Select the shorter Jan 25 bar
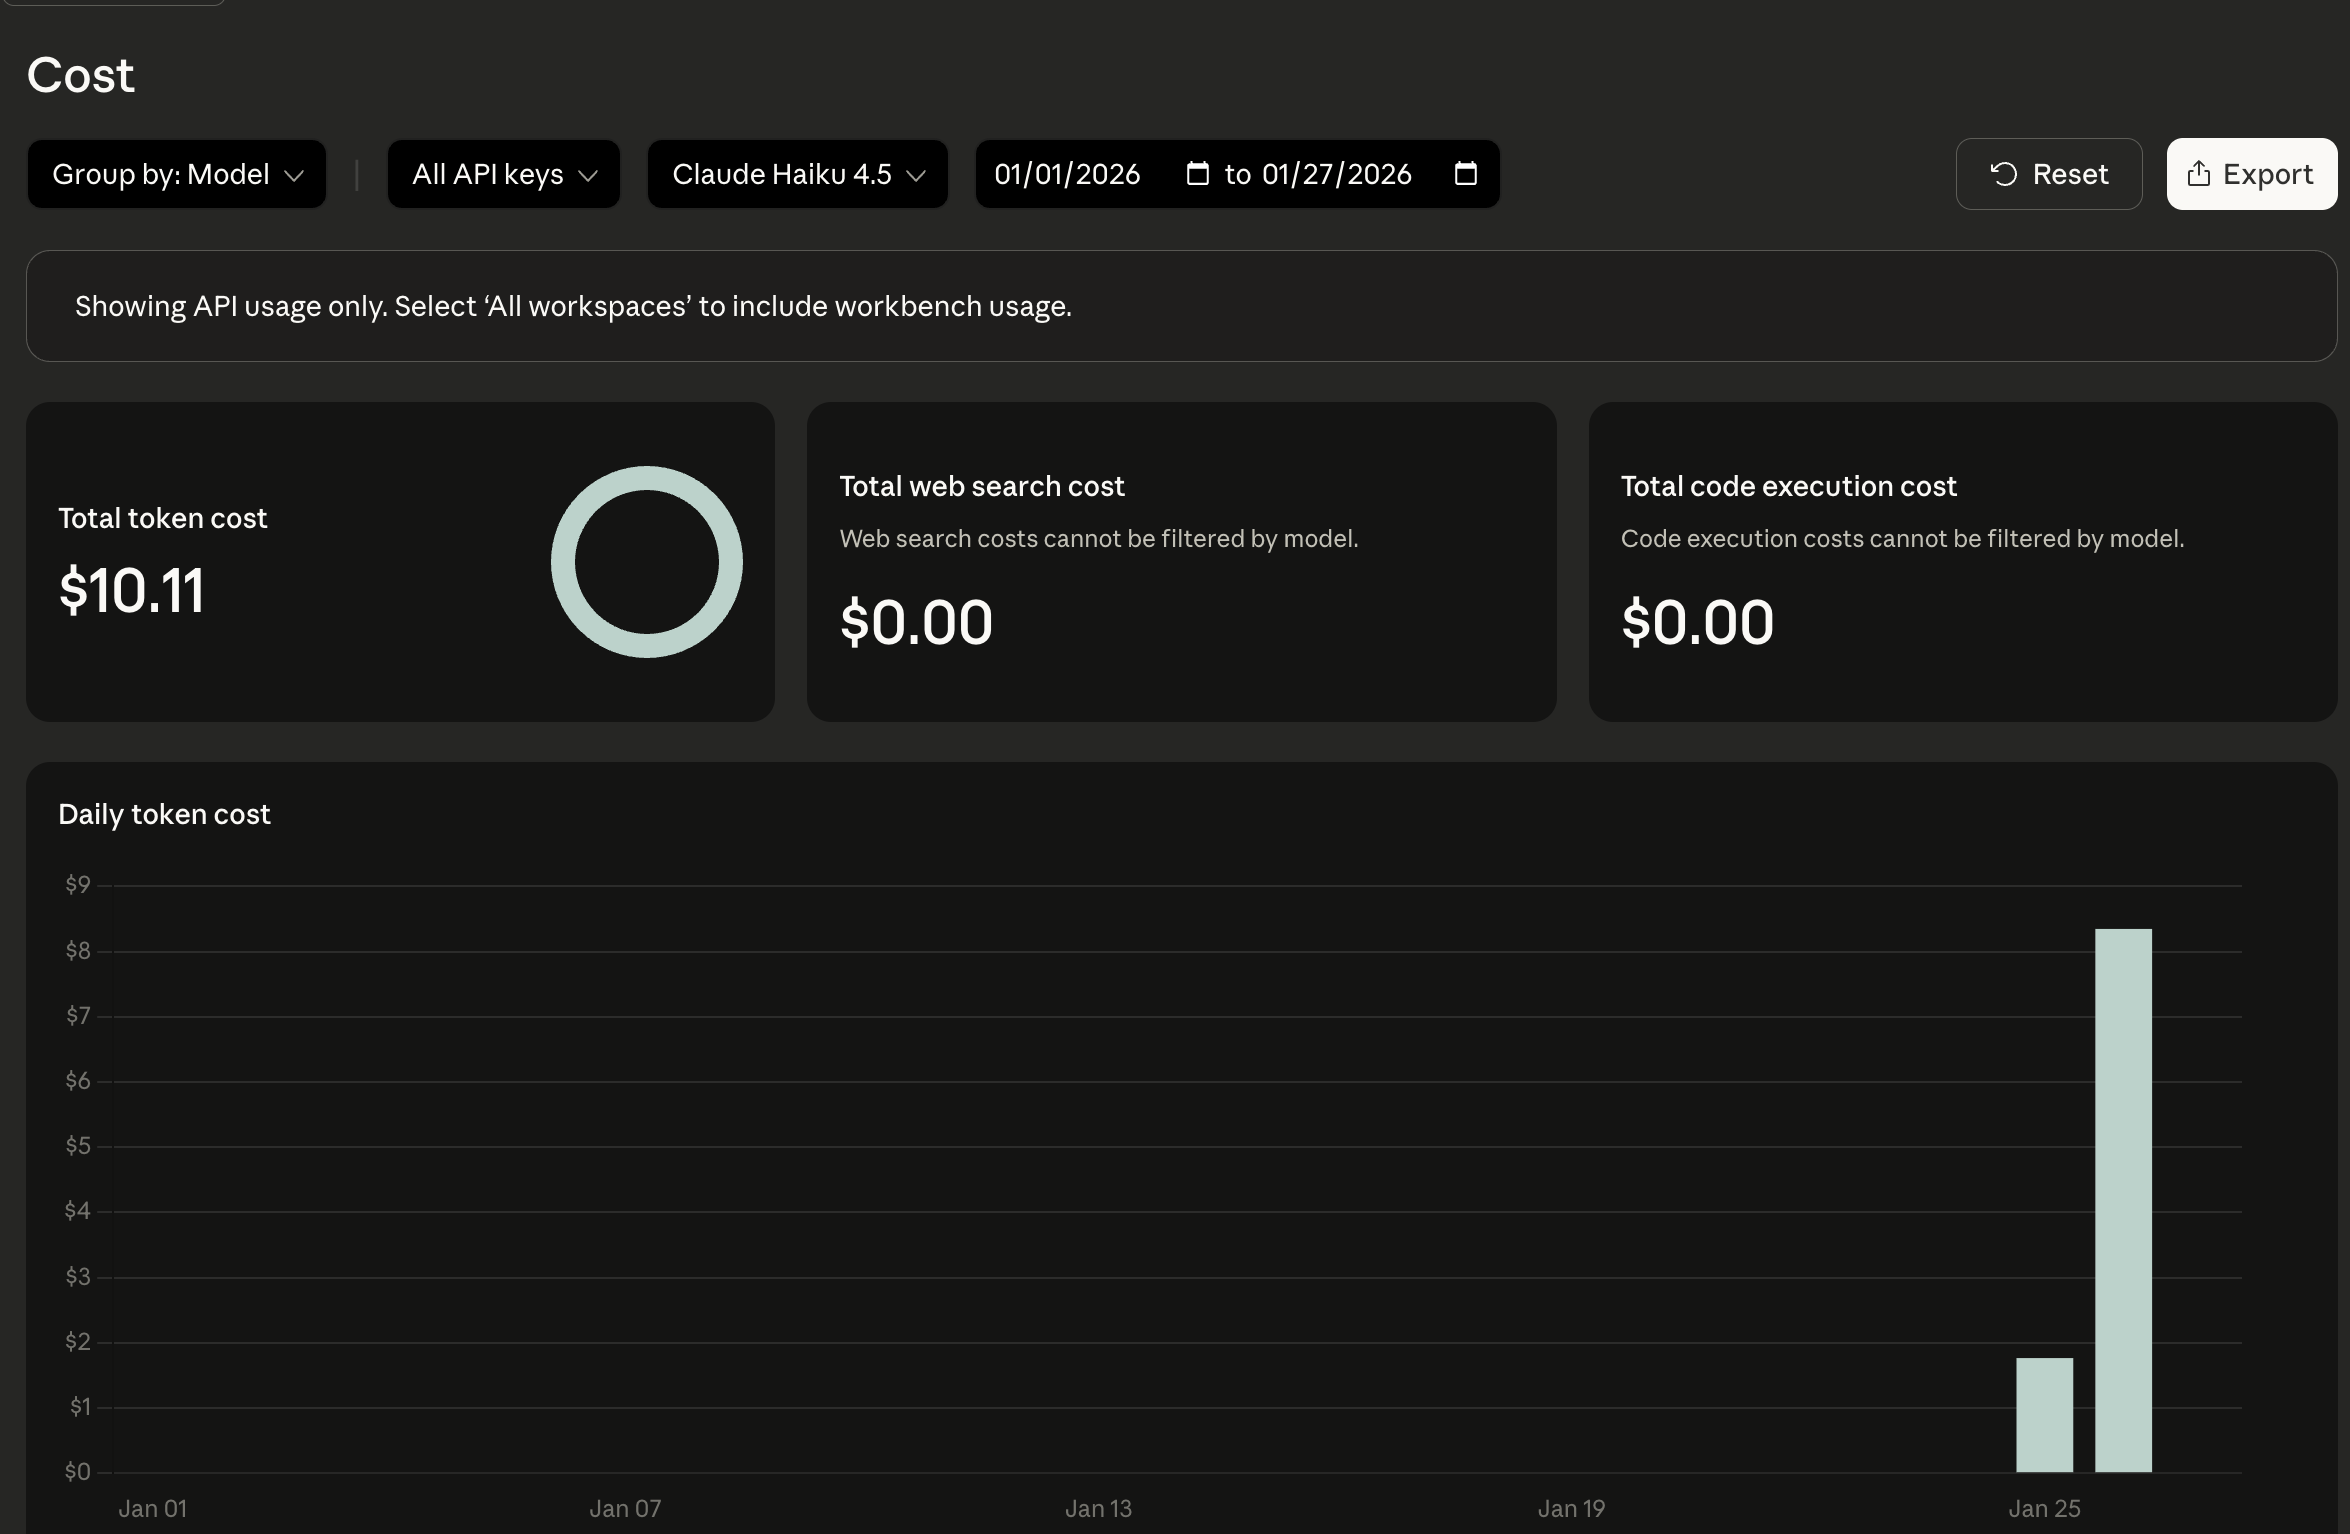 pos(2044,1414)
